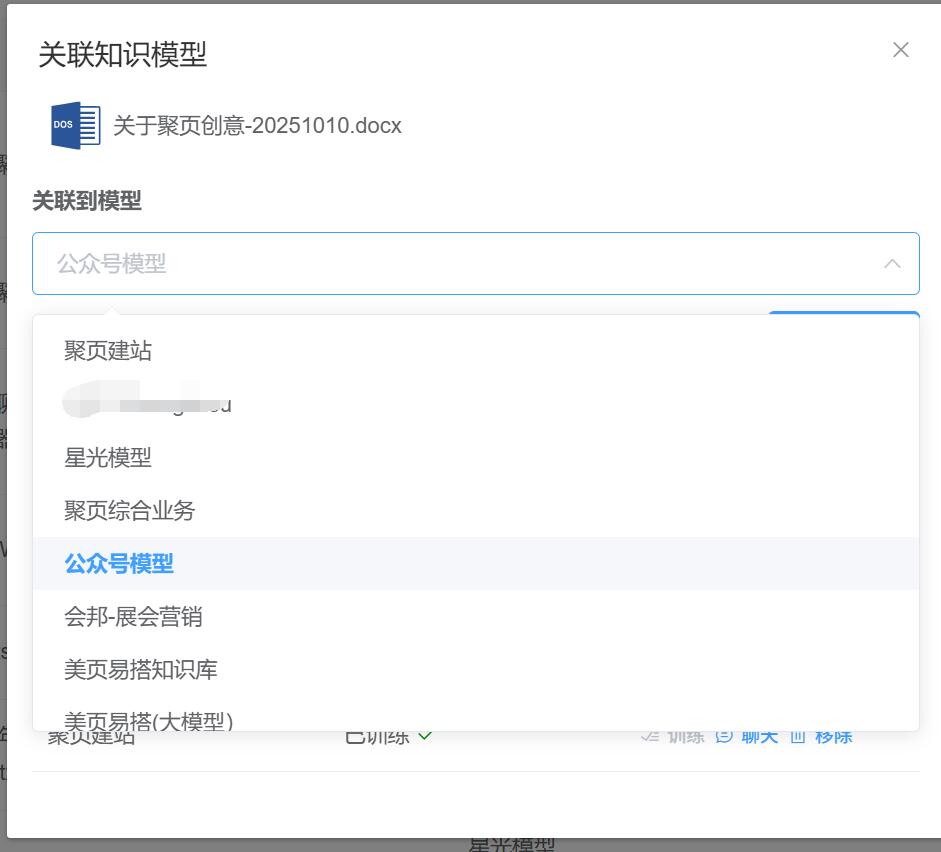Select 星光模型 option
The width and height of the screenshot is (941, 852).
[108, 458]
